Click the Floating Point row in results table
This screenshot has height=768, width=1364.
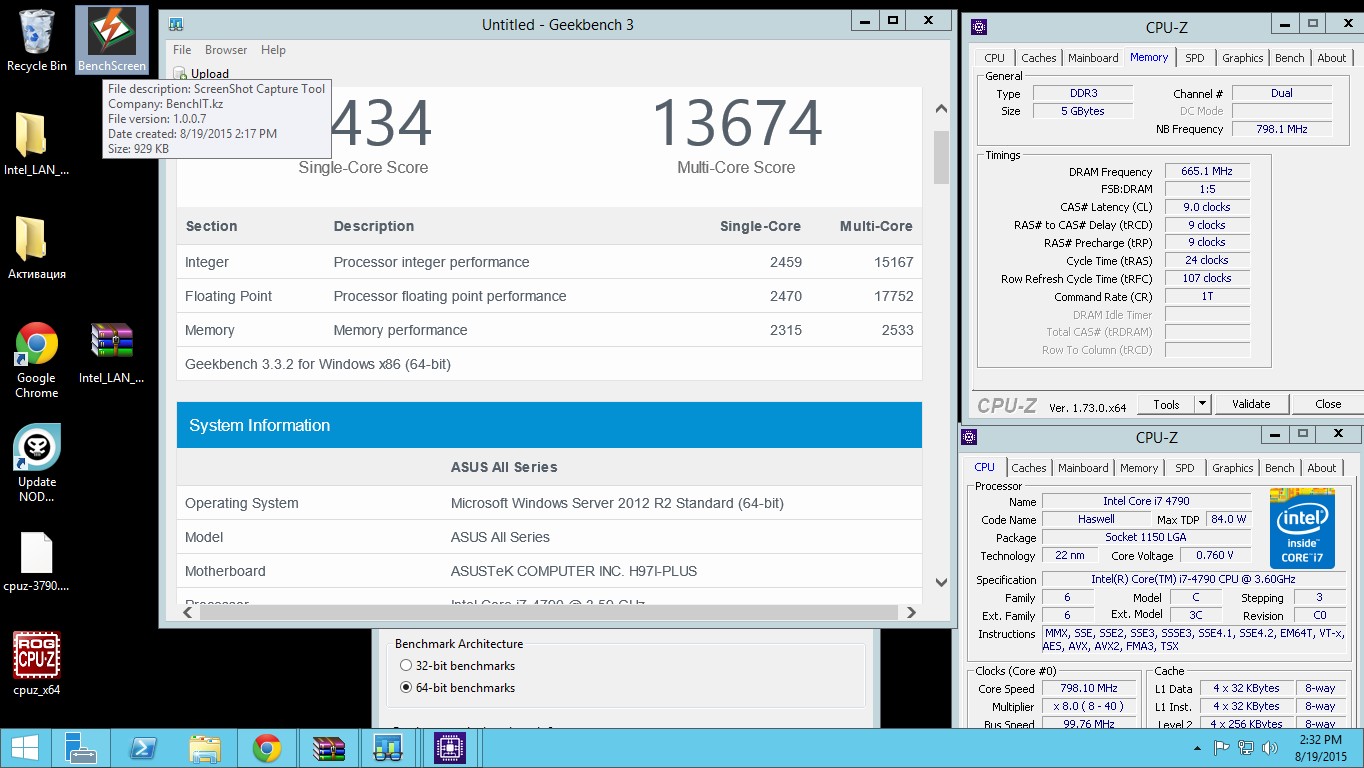click(x=549, y=296)
